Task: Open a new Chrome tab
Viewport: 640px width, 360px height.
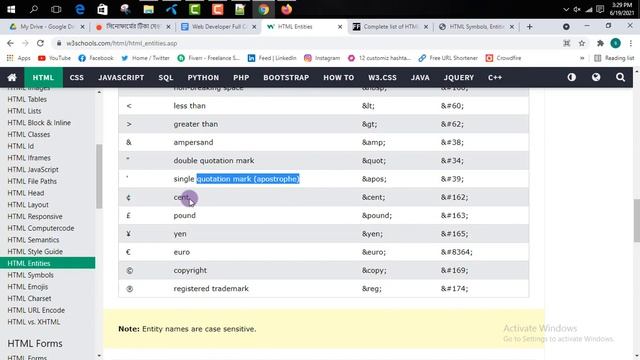Action: (x=529, y=27)
